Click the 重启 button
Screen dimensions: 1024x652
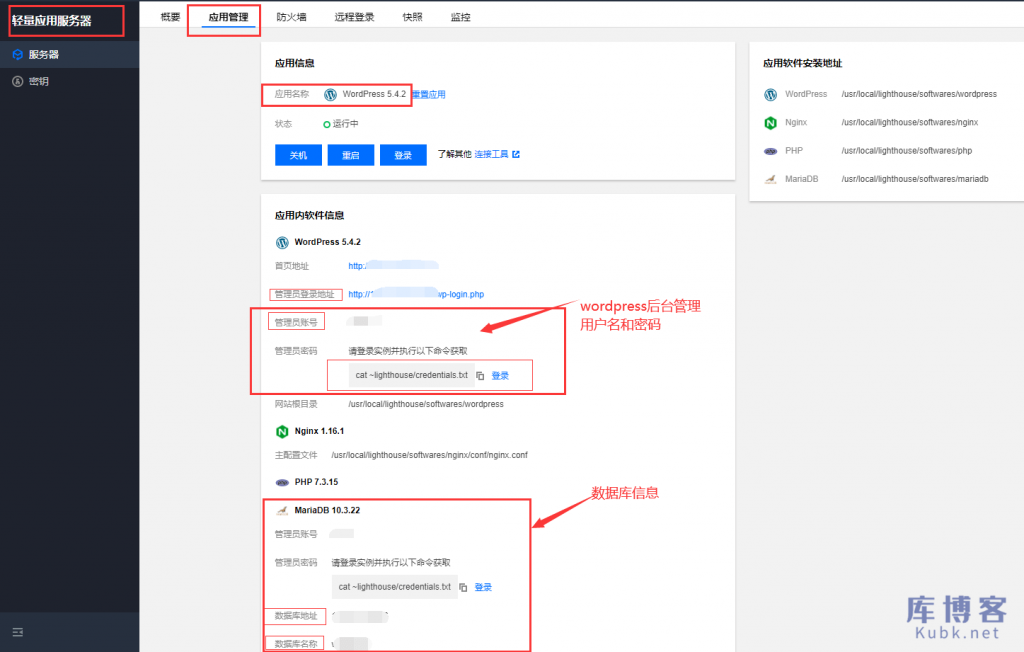point(351,155)
